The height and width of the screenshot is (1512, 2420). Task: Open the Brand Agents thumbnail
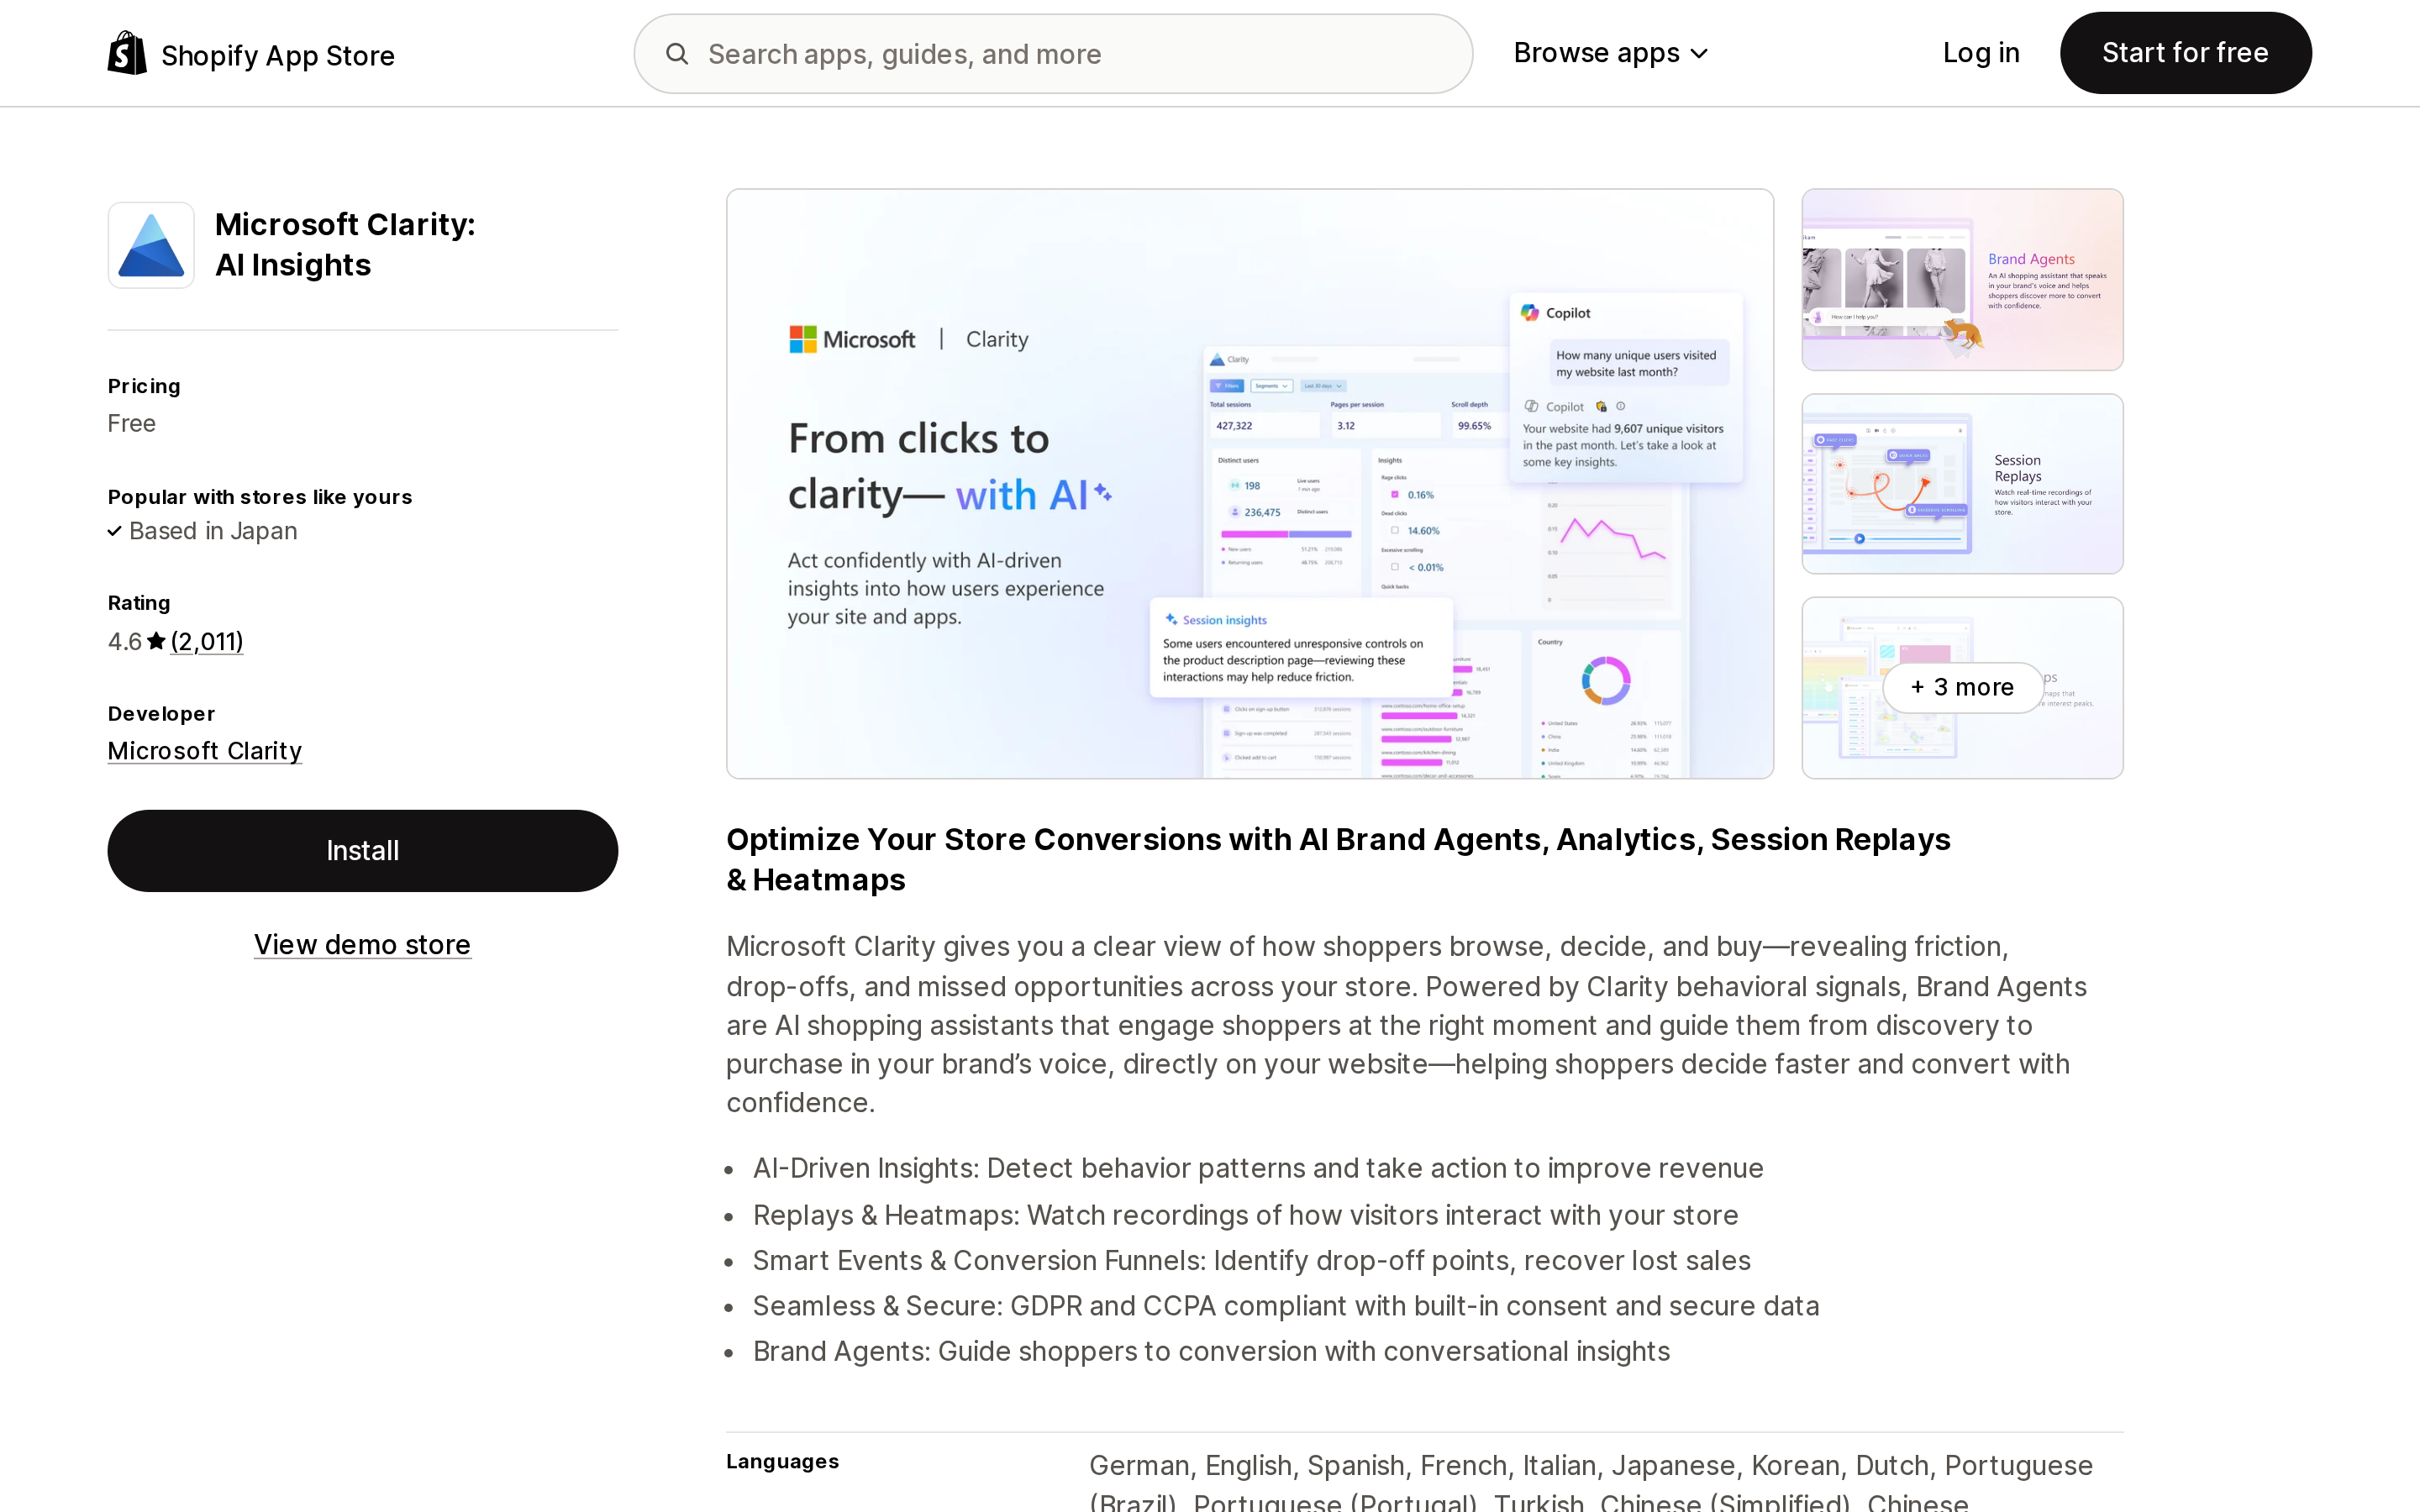click(1962, 280)
